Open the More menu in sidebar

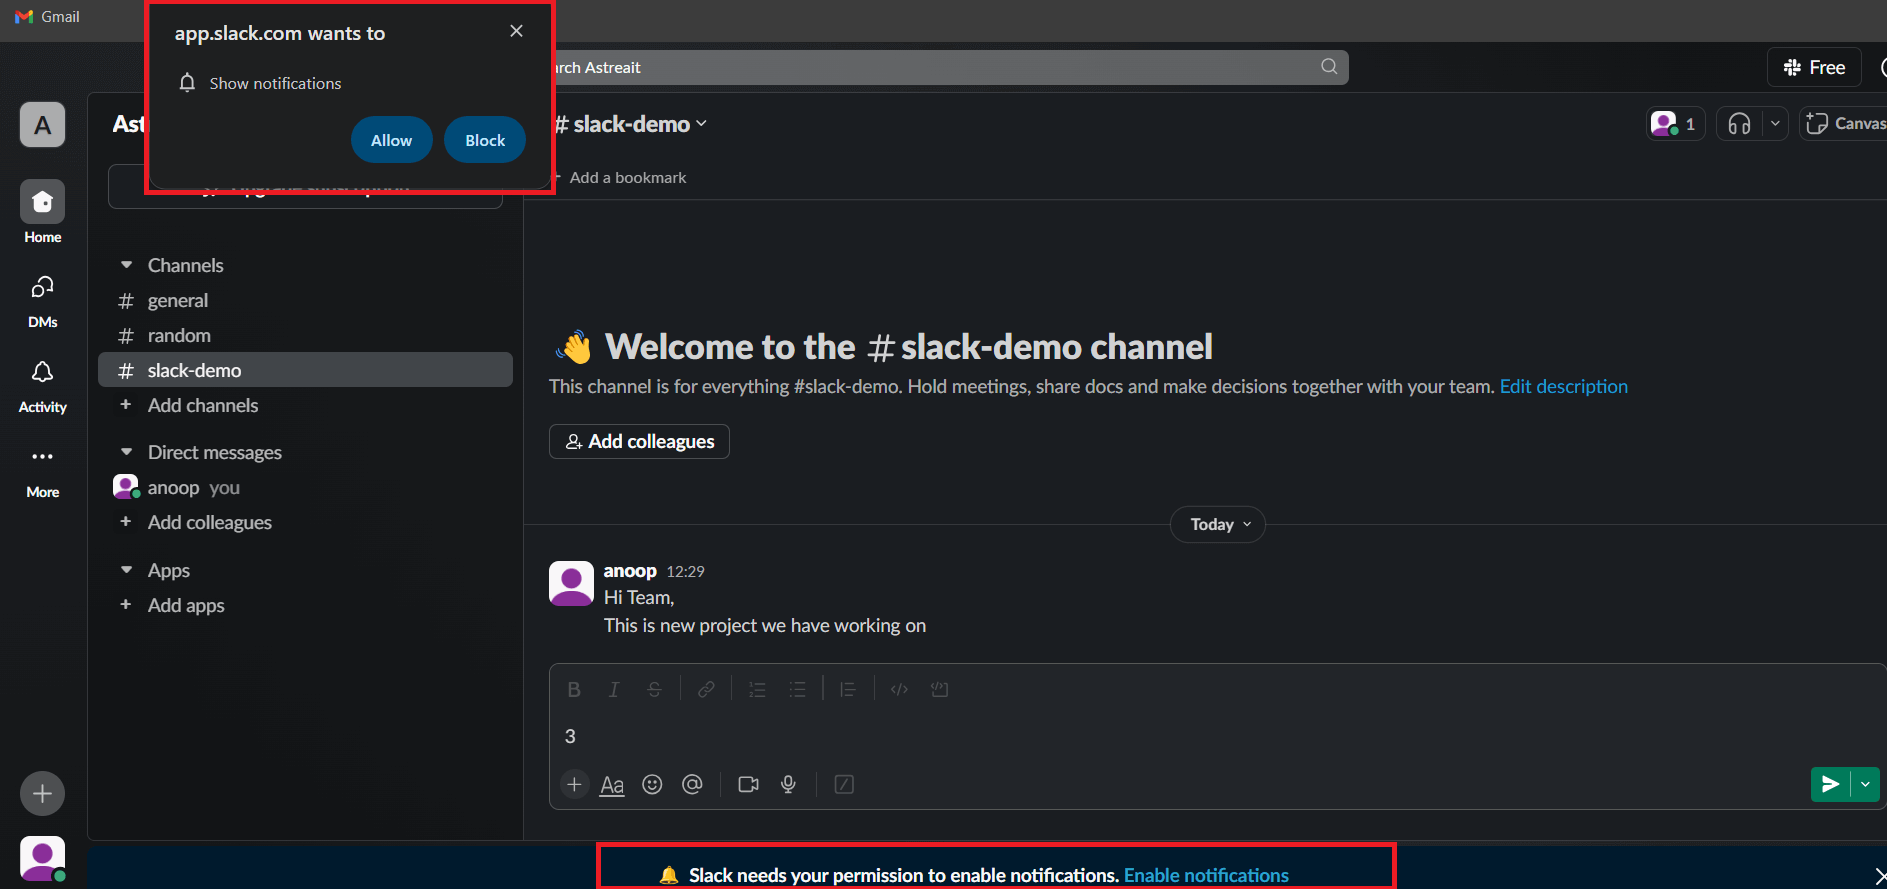tap(43, 471)
